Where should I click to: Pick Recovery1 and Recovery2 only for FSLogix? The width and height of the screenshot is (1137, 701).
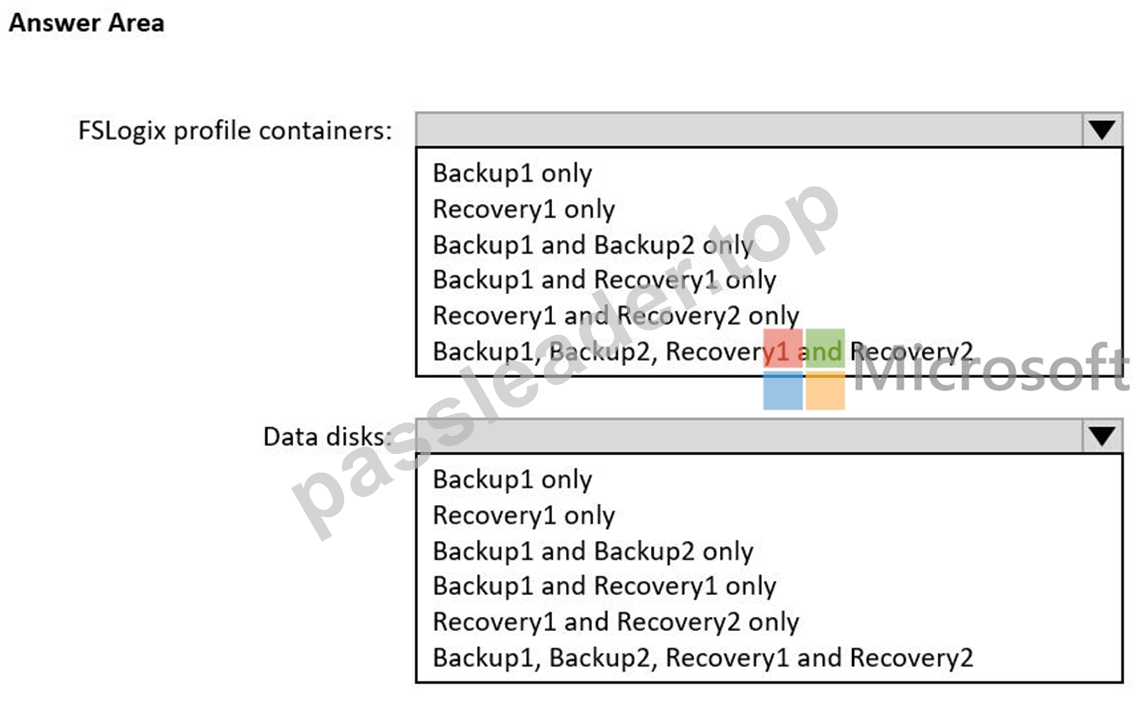click(x=616, y=315)
